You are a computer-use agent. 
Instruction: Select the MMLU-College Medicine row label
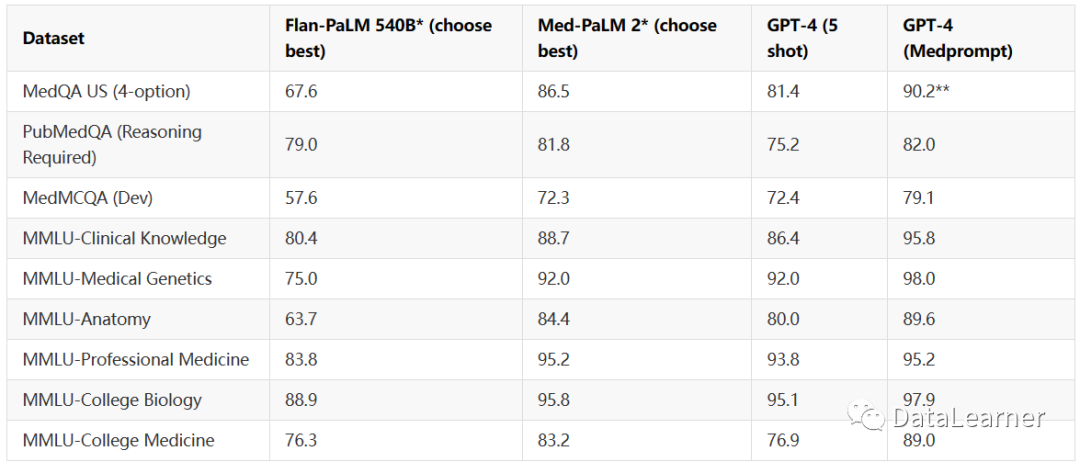coord(118,440)
